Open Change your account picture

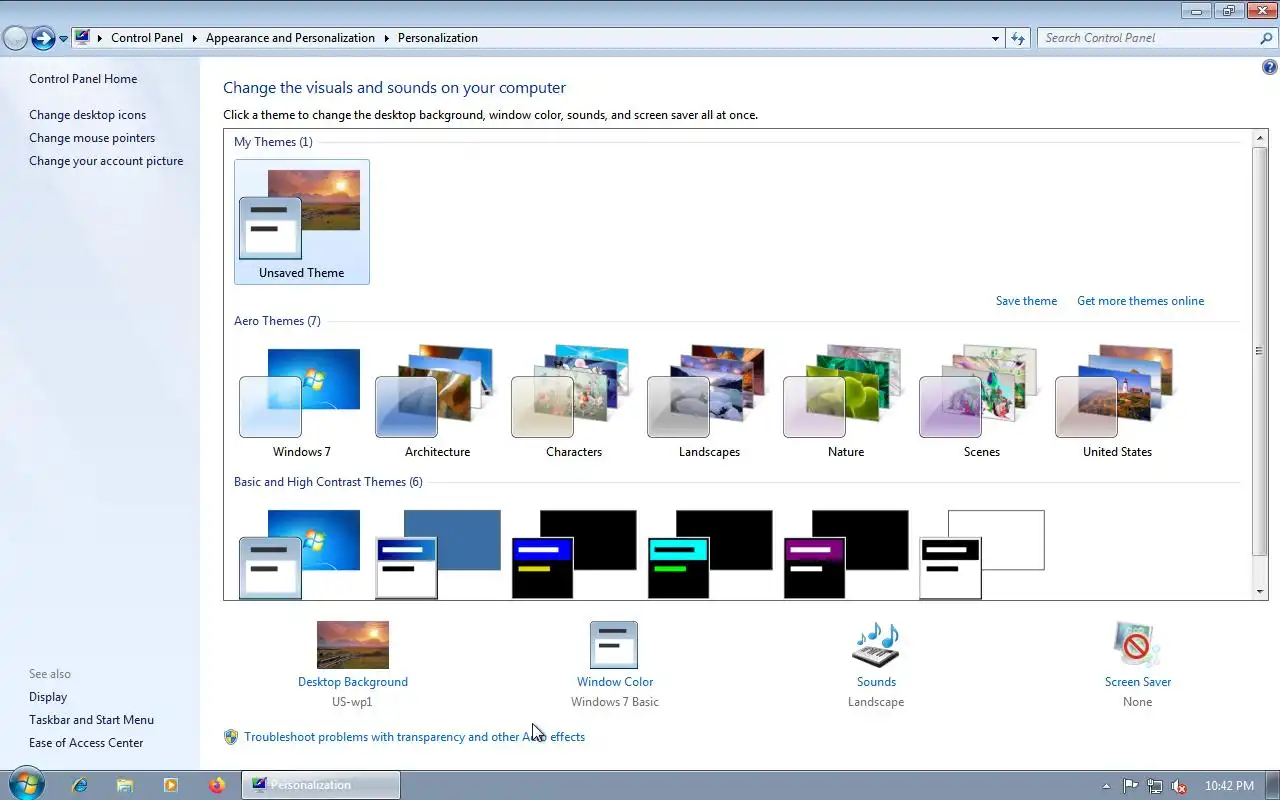(106, 161)
